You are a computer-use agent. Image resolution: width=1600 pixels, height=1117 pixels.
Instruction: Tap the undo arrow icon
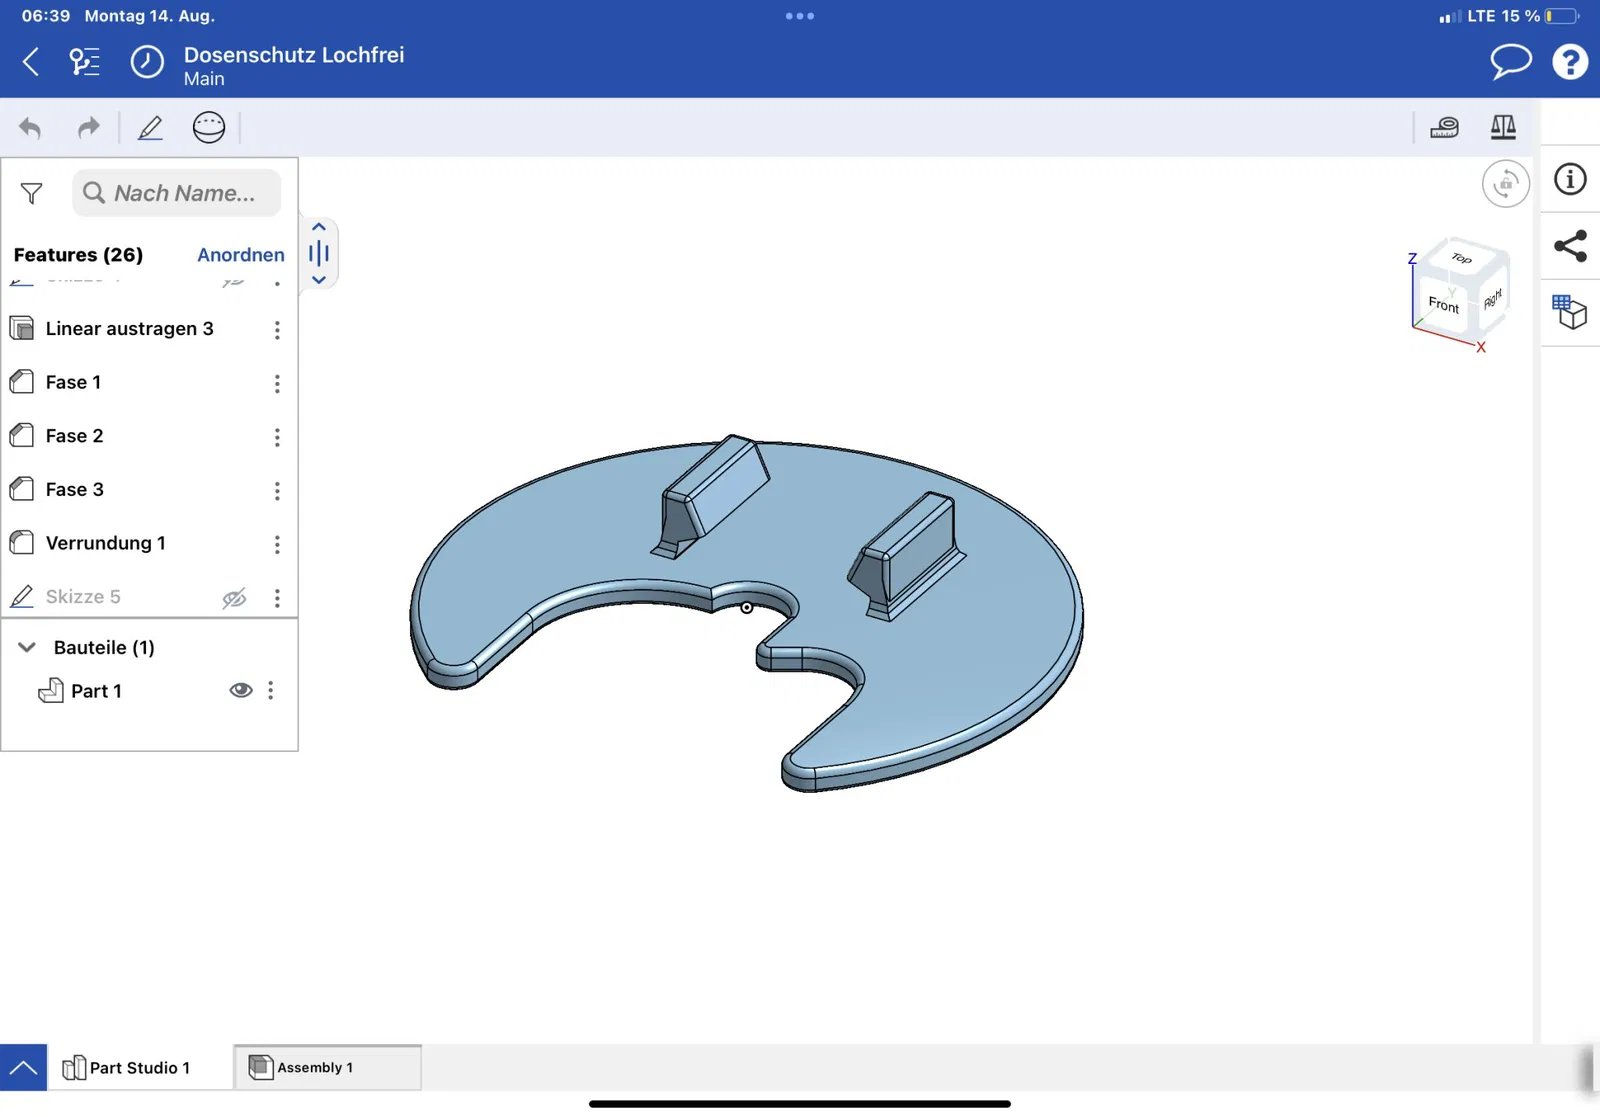coord(30,128)
